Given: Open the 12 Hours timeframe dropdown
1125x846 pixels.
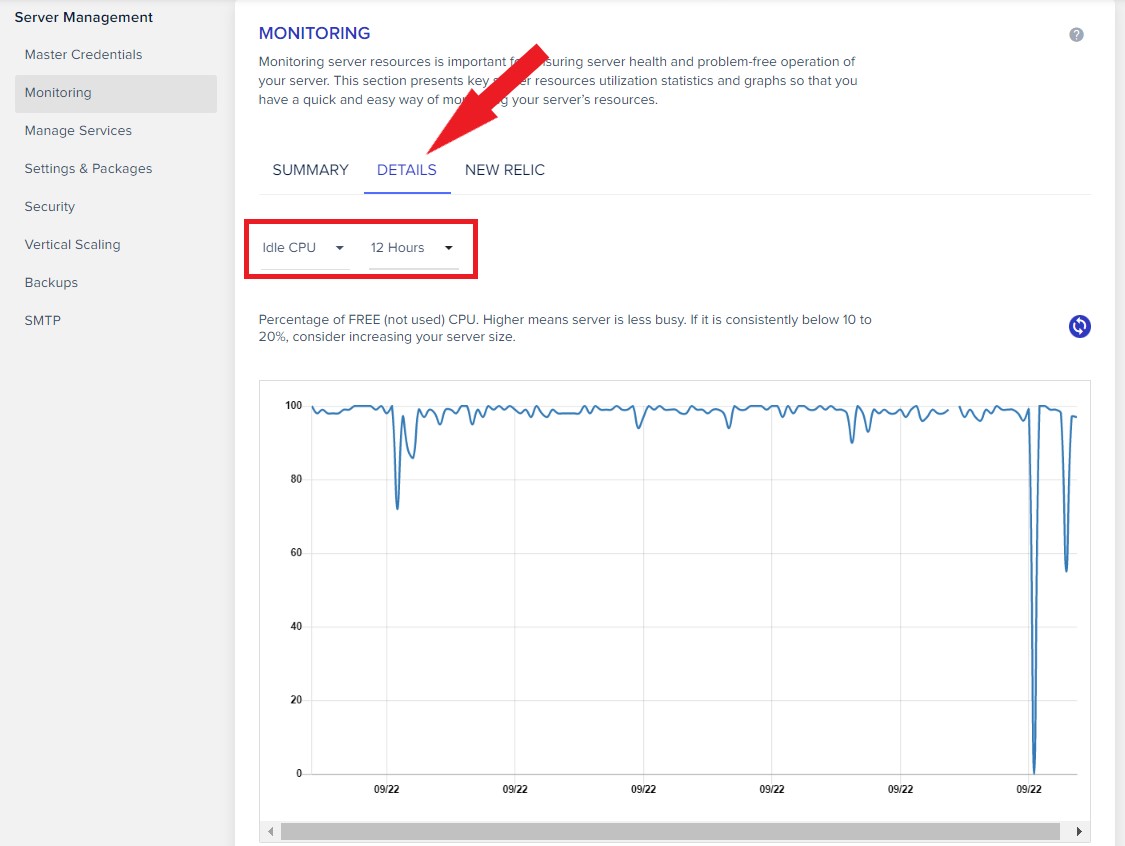Looking at the screenshot, I should pyautogui.click(x=413, y=248).
